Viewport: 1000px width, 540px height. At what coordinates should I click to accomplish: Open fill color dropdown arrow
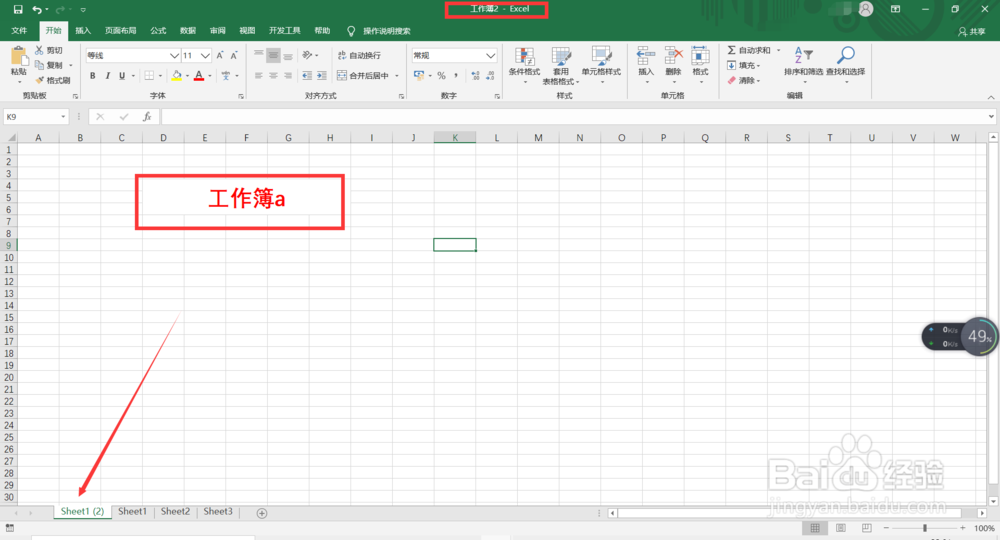click(188, 76)
